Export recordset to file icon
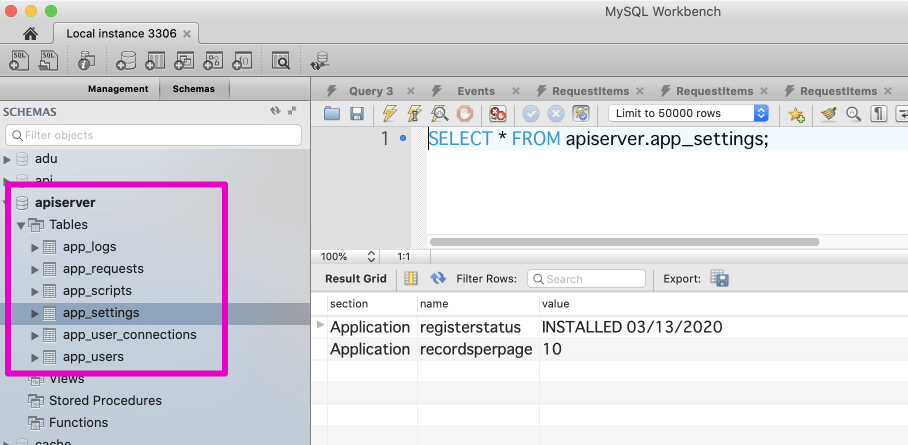908x445 pixels. pos(720,279)
